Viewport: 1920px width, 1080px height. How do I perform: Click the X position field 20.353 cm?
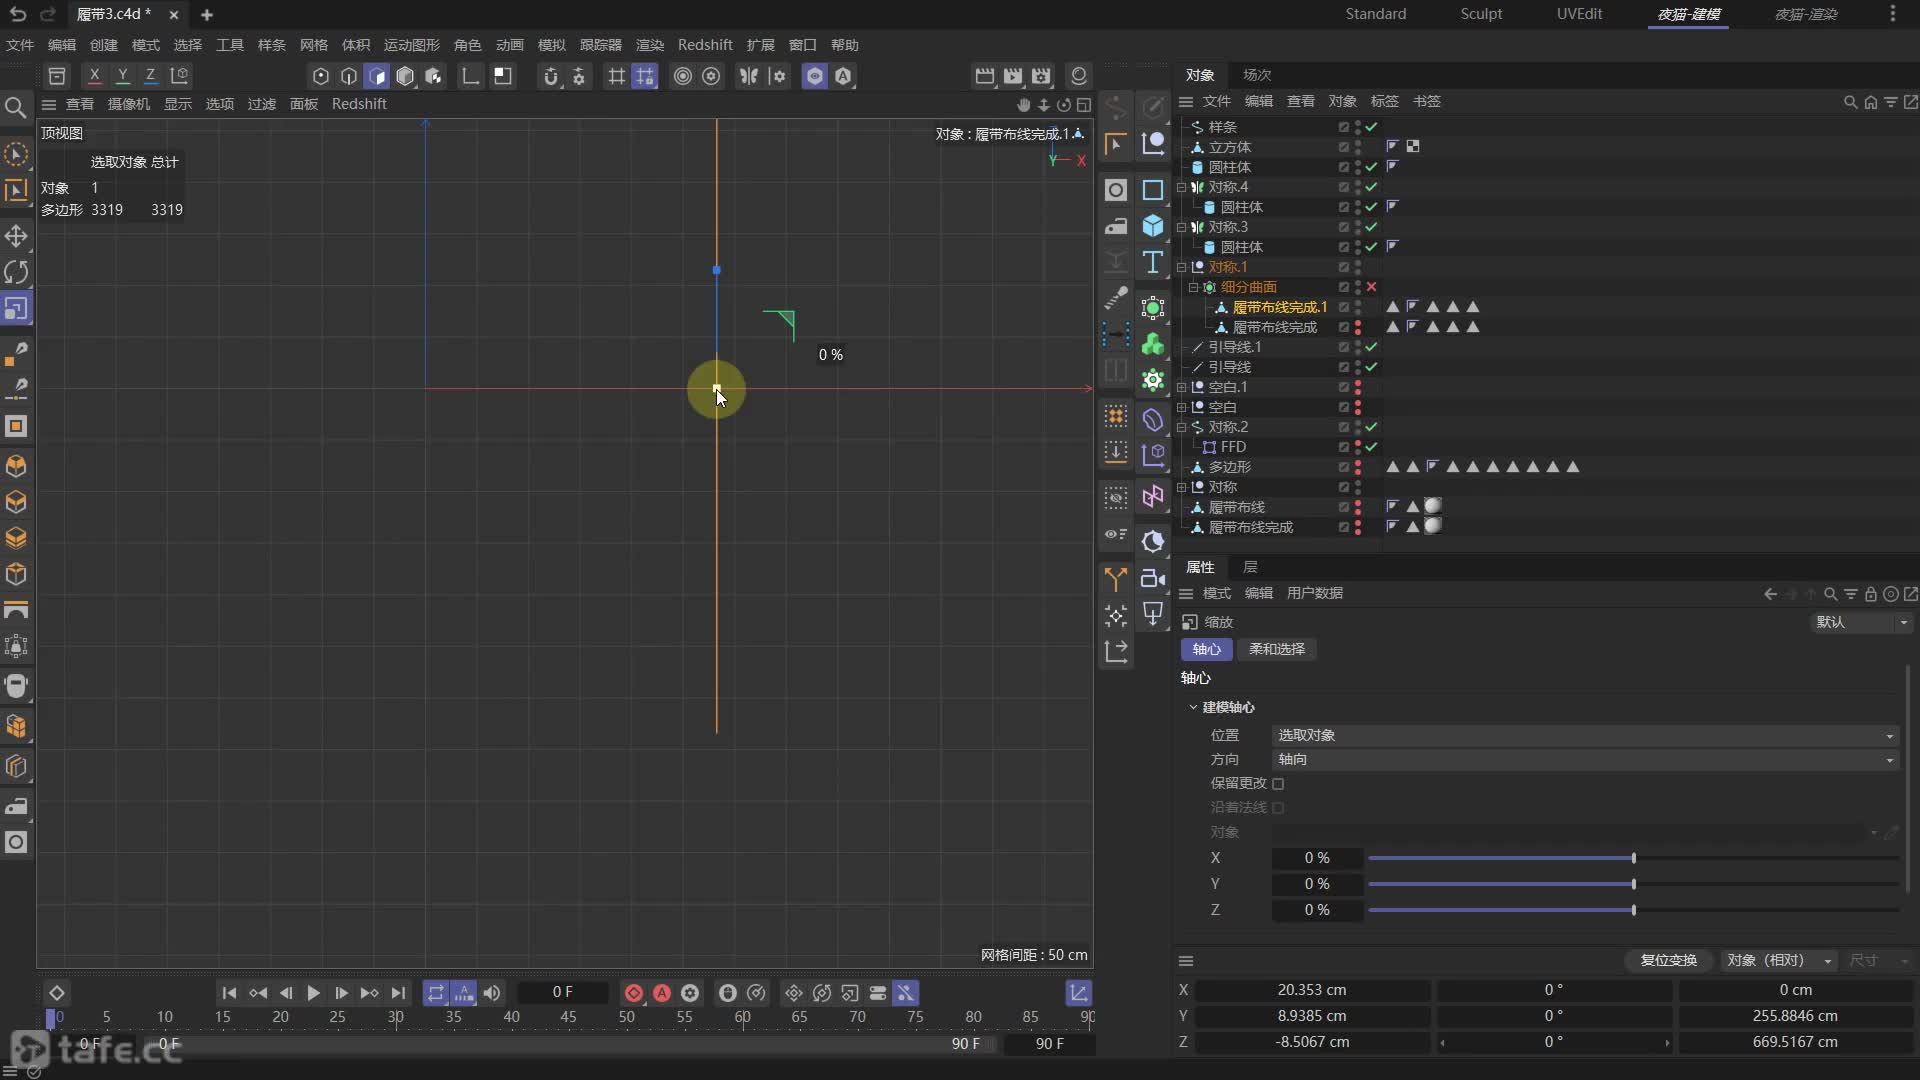pyautogui.click(x=1312, y=990)
